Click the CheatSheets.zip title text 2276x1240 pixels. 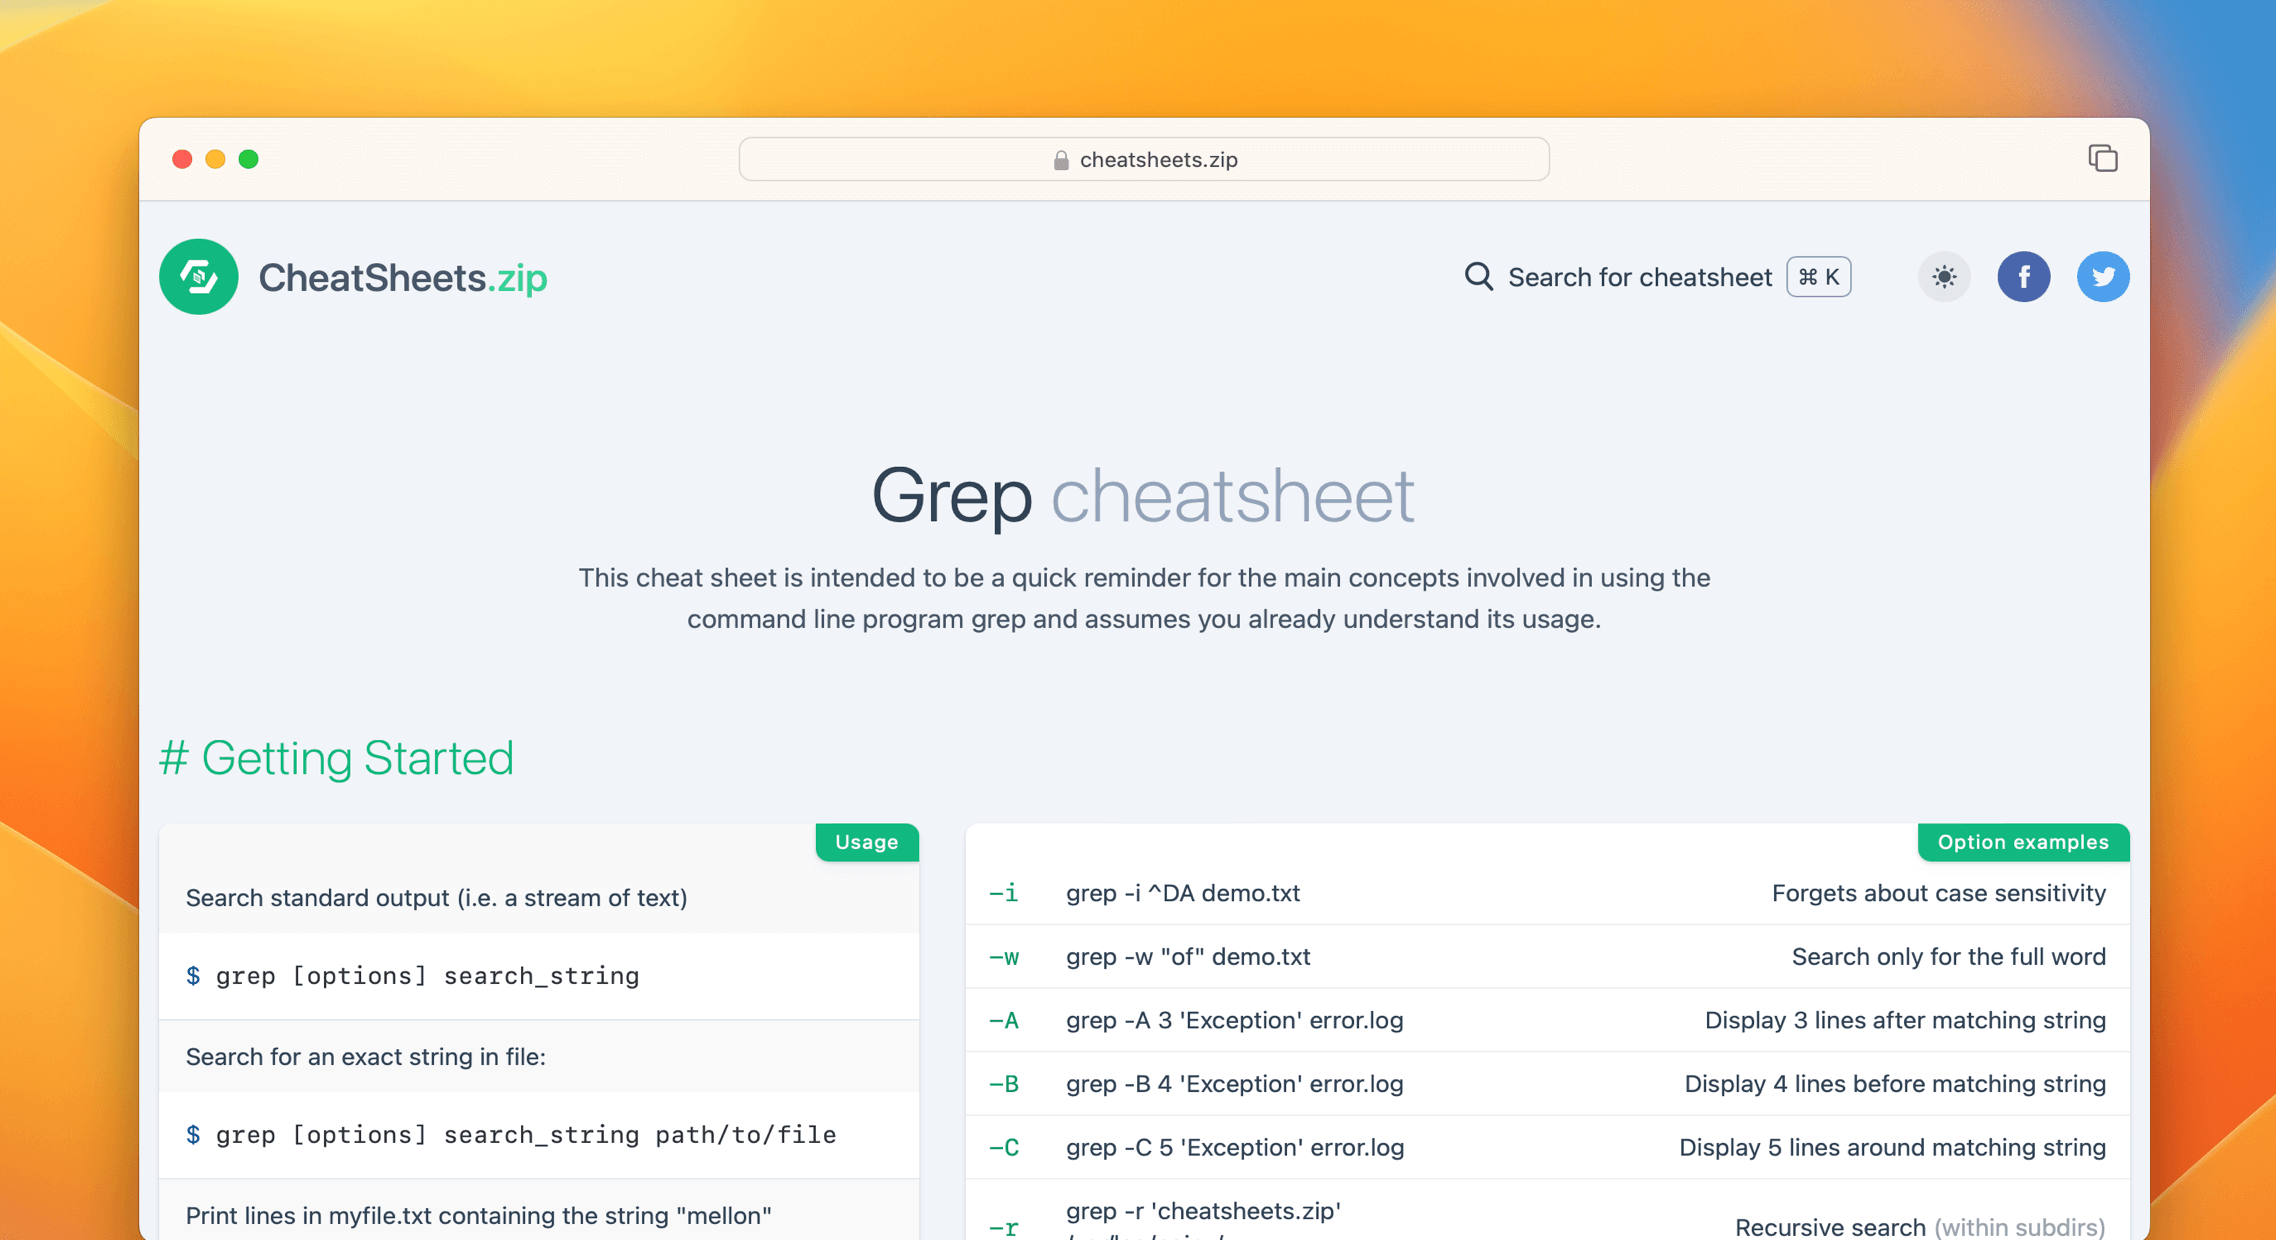coord(403,277)
